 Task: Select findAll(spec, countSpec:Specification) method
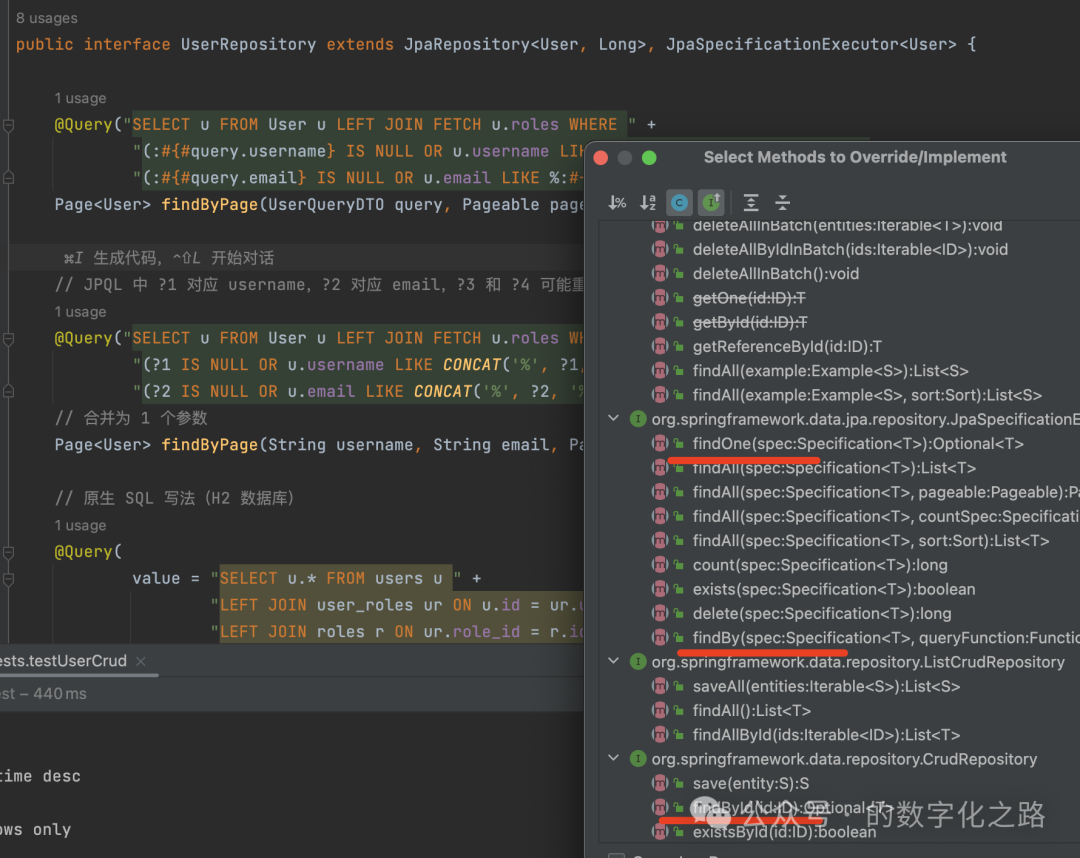coord(886,516)
